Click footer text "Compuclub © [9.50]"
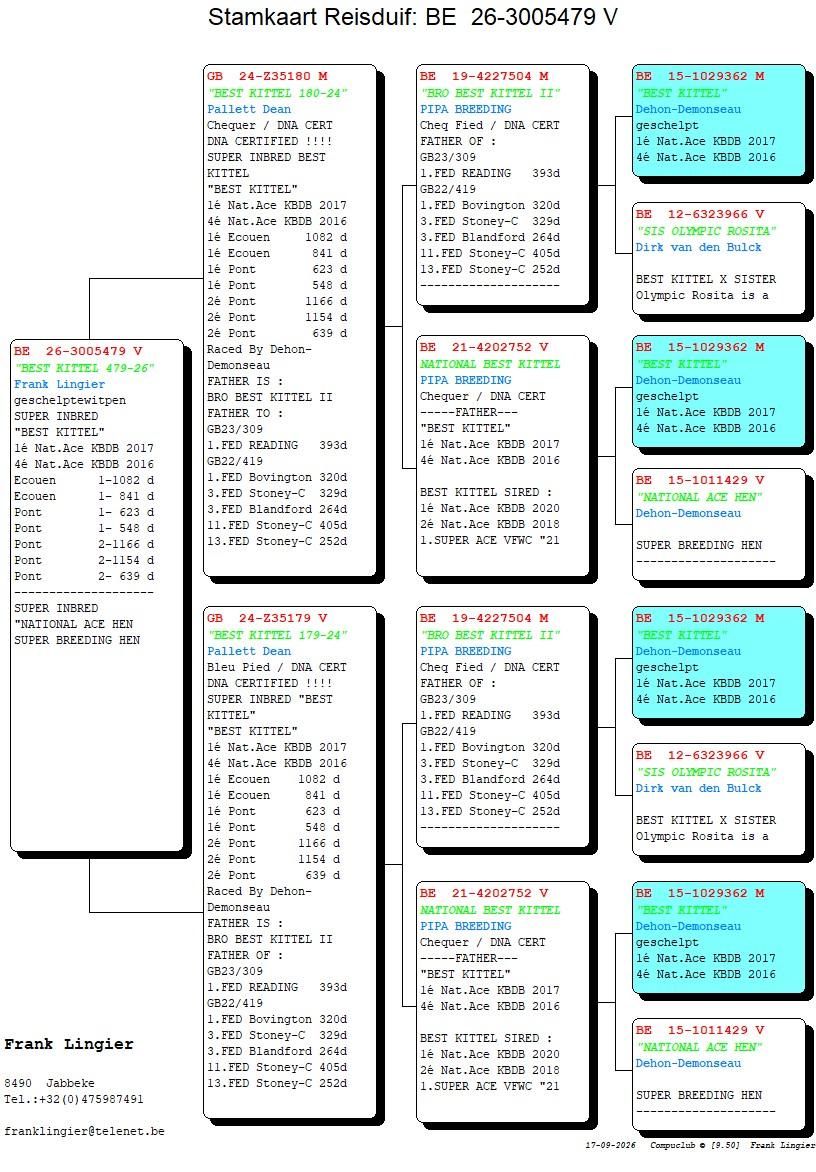This screenshot has width=816, height=1172. tap(694, 1145)
